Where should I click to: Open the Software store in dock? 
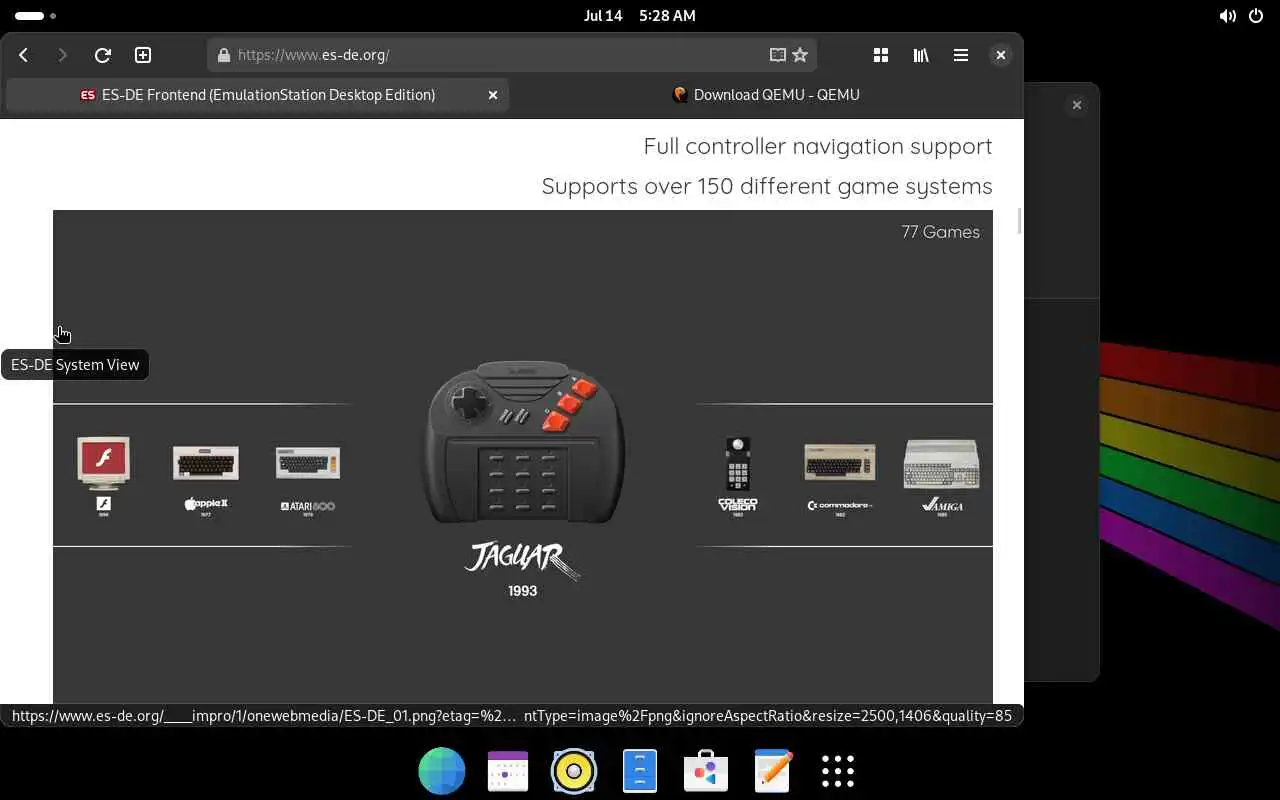pos(706,771)
